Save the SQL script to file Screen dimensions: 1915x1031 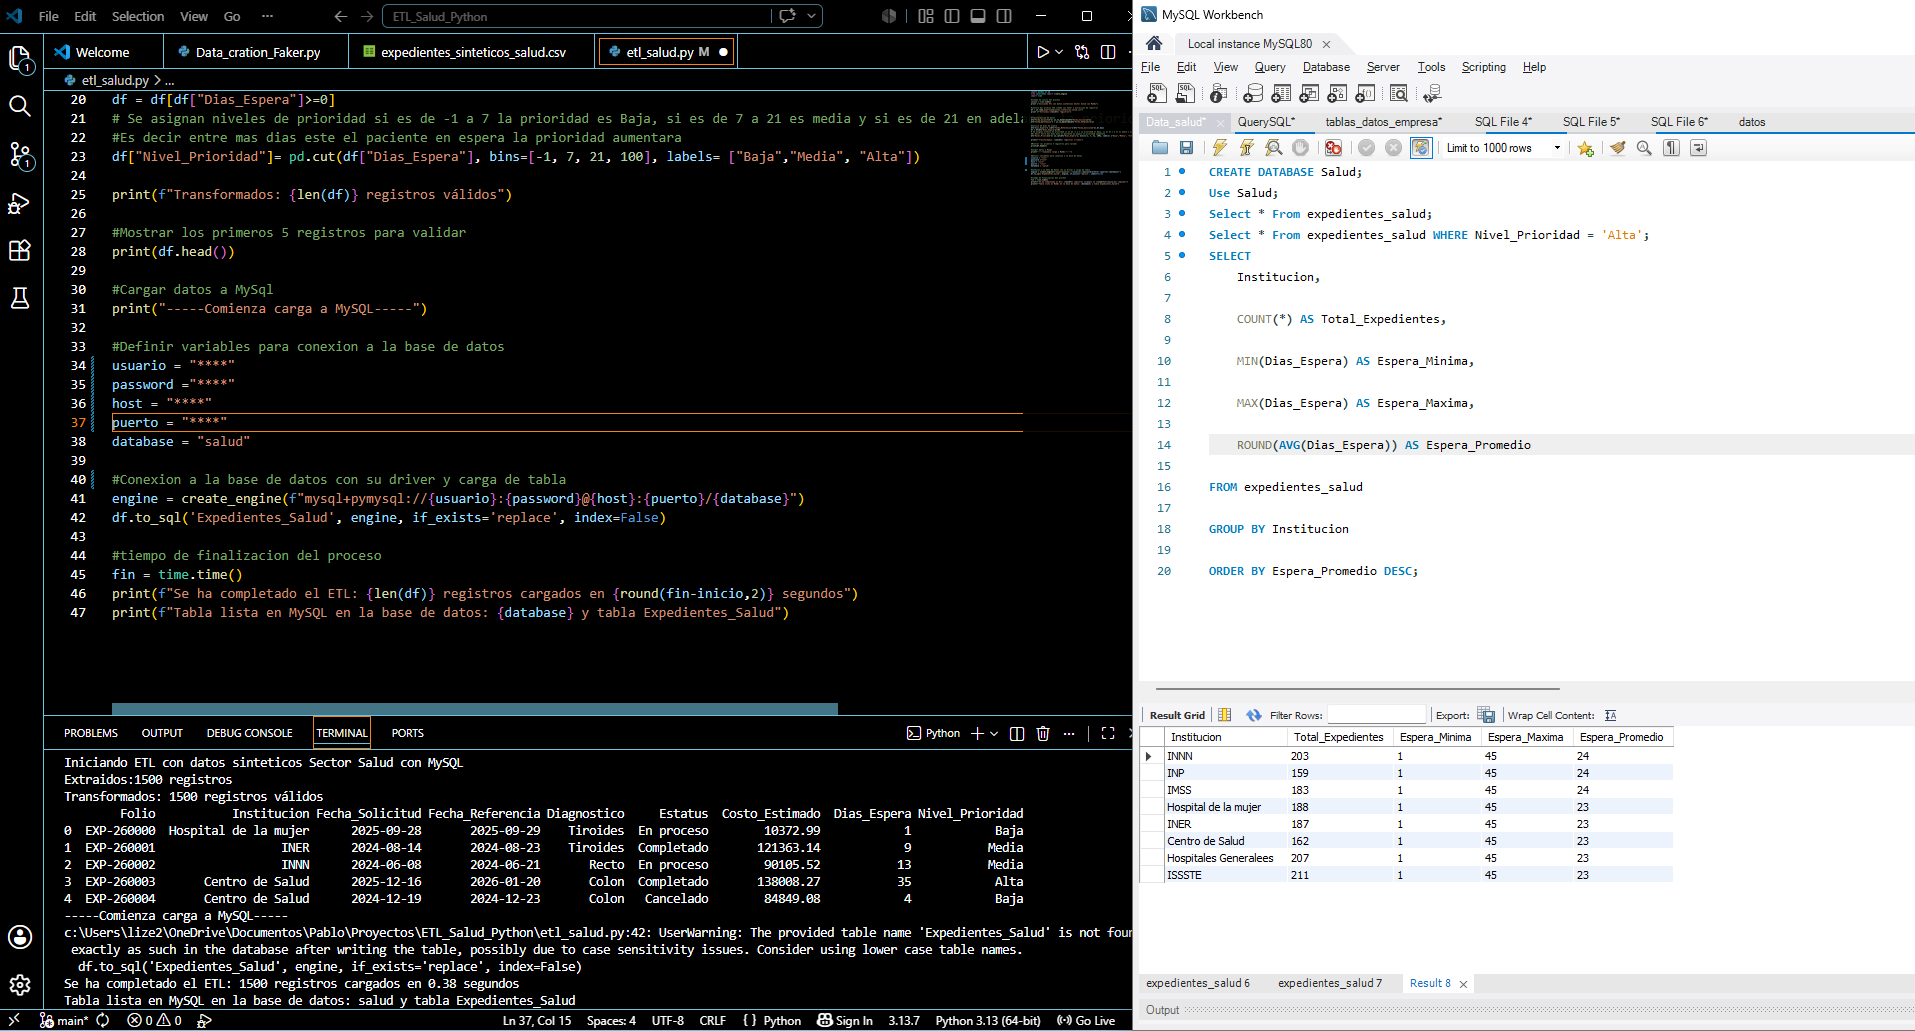[x=1186, y=148]
